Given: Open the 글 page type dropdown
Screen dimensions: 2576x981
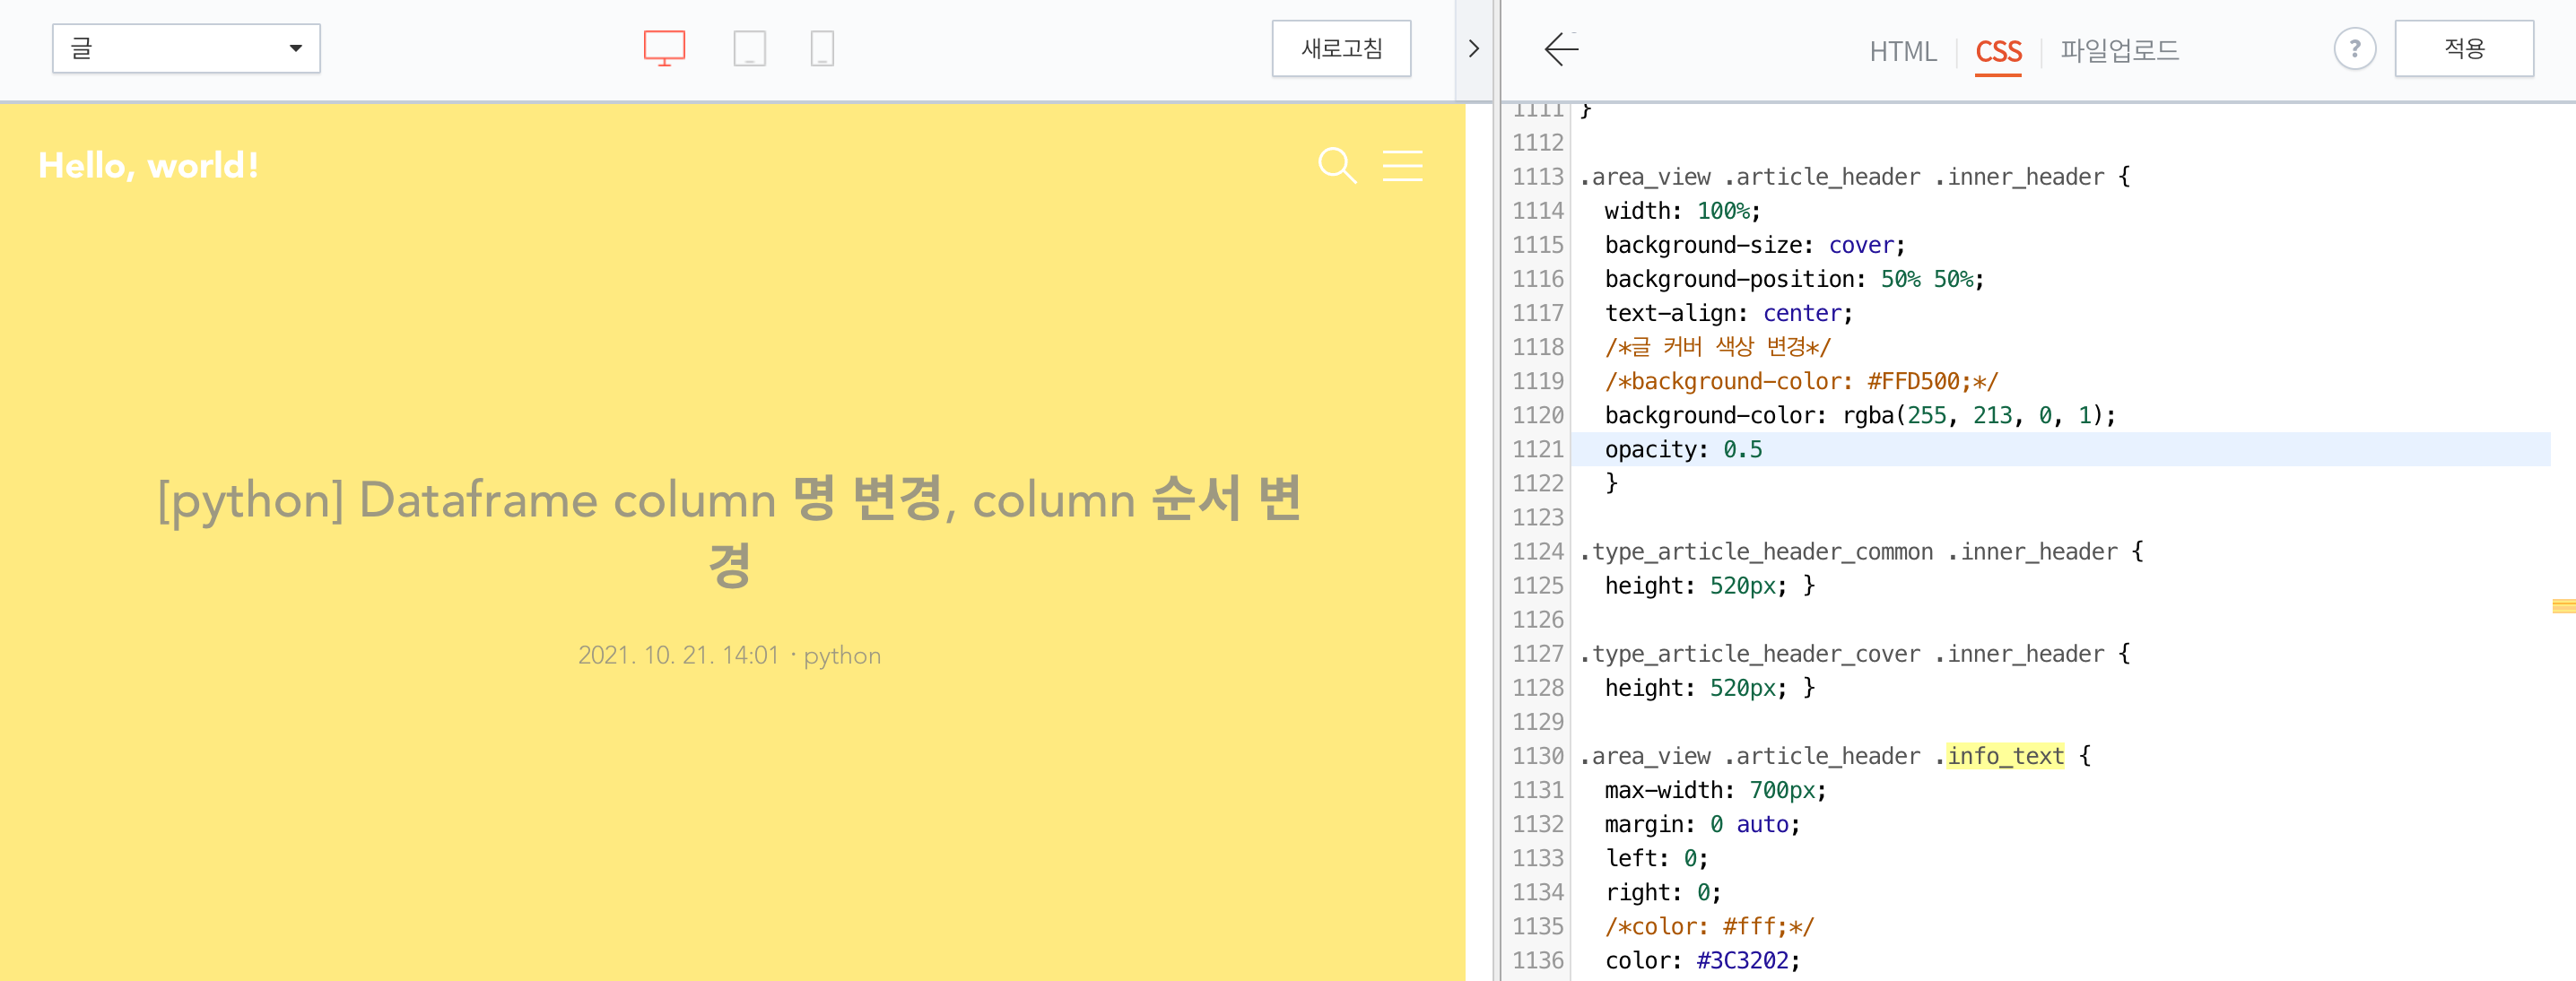Looking at the screenshot, I should tap(186, 49).
